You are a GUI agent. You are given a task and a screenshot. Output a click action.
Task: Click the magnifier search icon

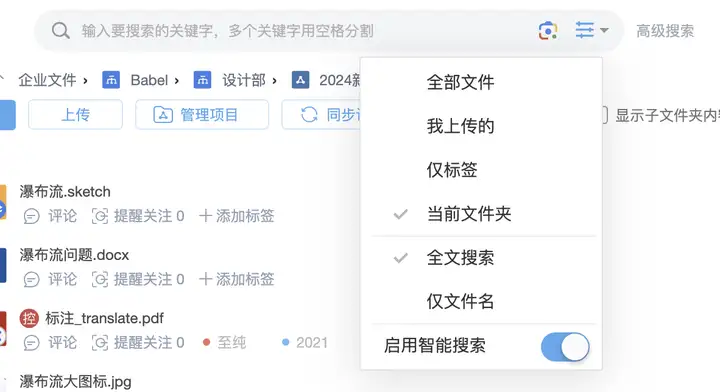[x=61, y=31]
